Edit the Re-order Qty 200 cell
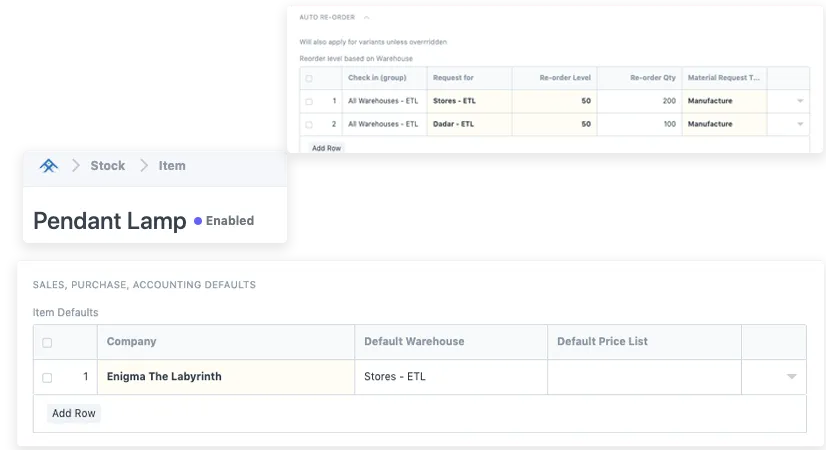Image resolution: width=826 pixels, height=450 pixels. [639, 101]
